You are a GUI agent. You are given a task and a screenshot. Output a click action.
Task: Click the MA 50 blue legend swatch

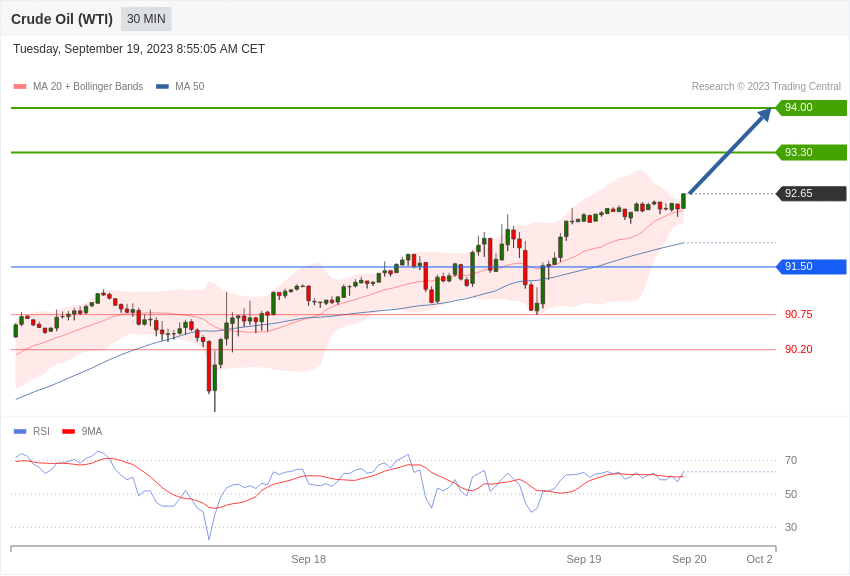[162, 87]
